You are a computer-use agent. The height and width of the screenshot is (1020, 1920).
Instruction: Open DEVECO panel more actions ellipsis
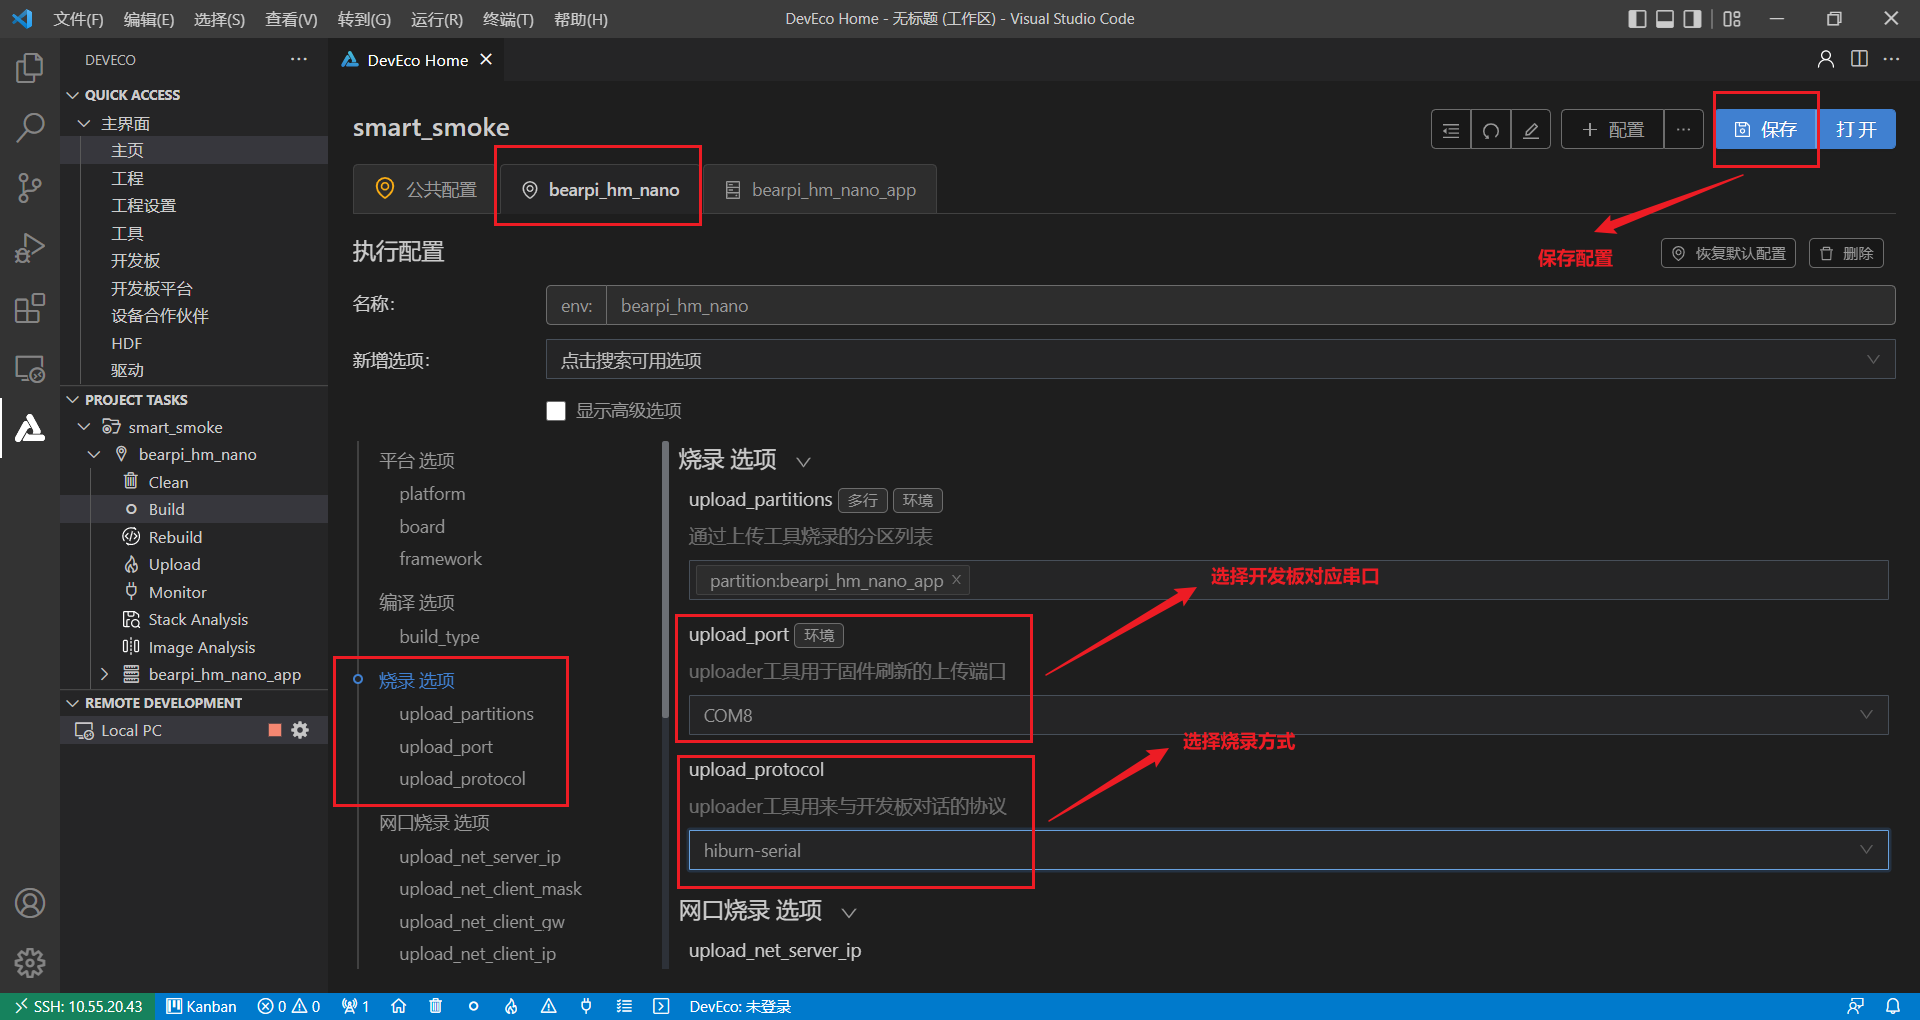pos(299,60)
